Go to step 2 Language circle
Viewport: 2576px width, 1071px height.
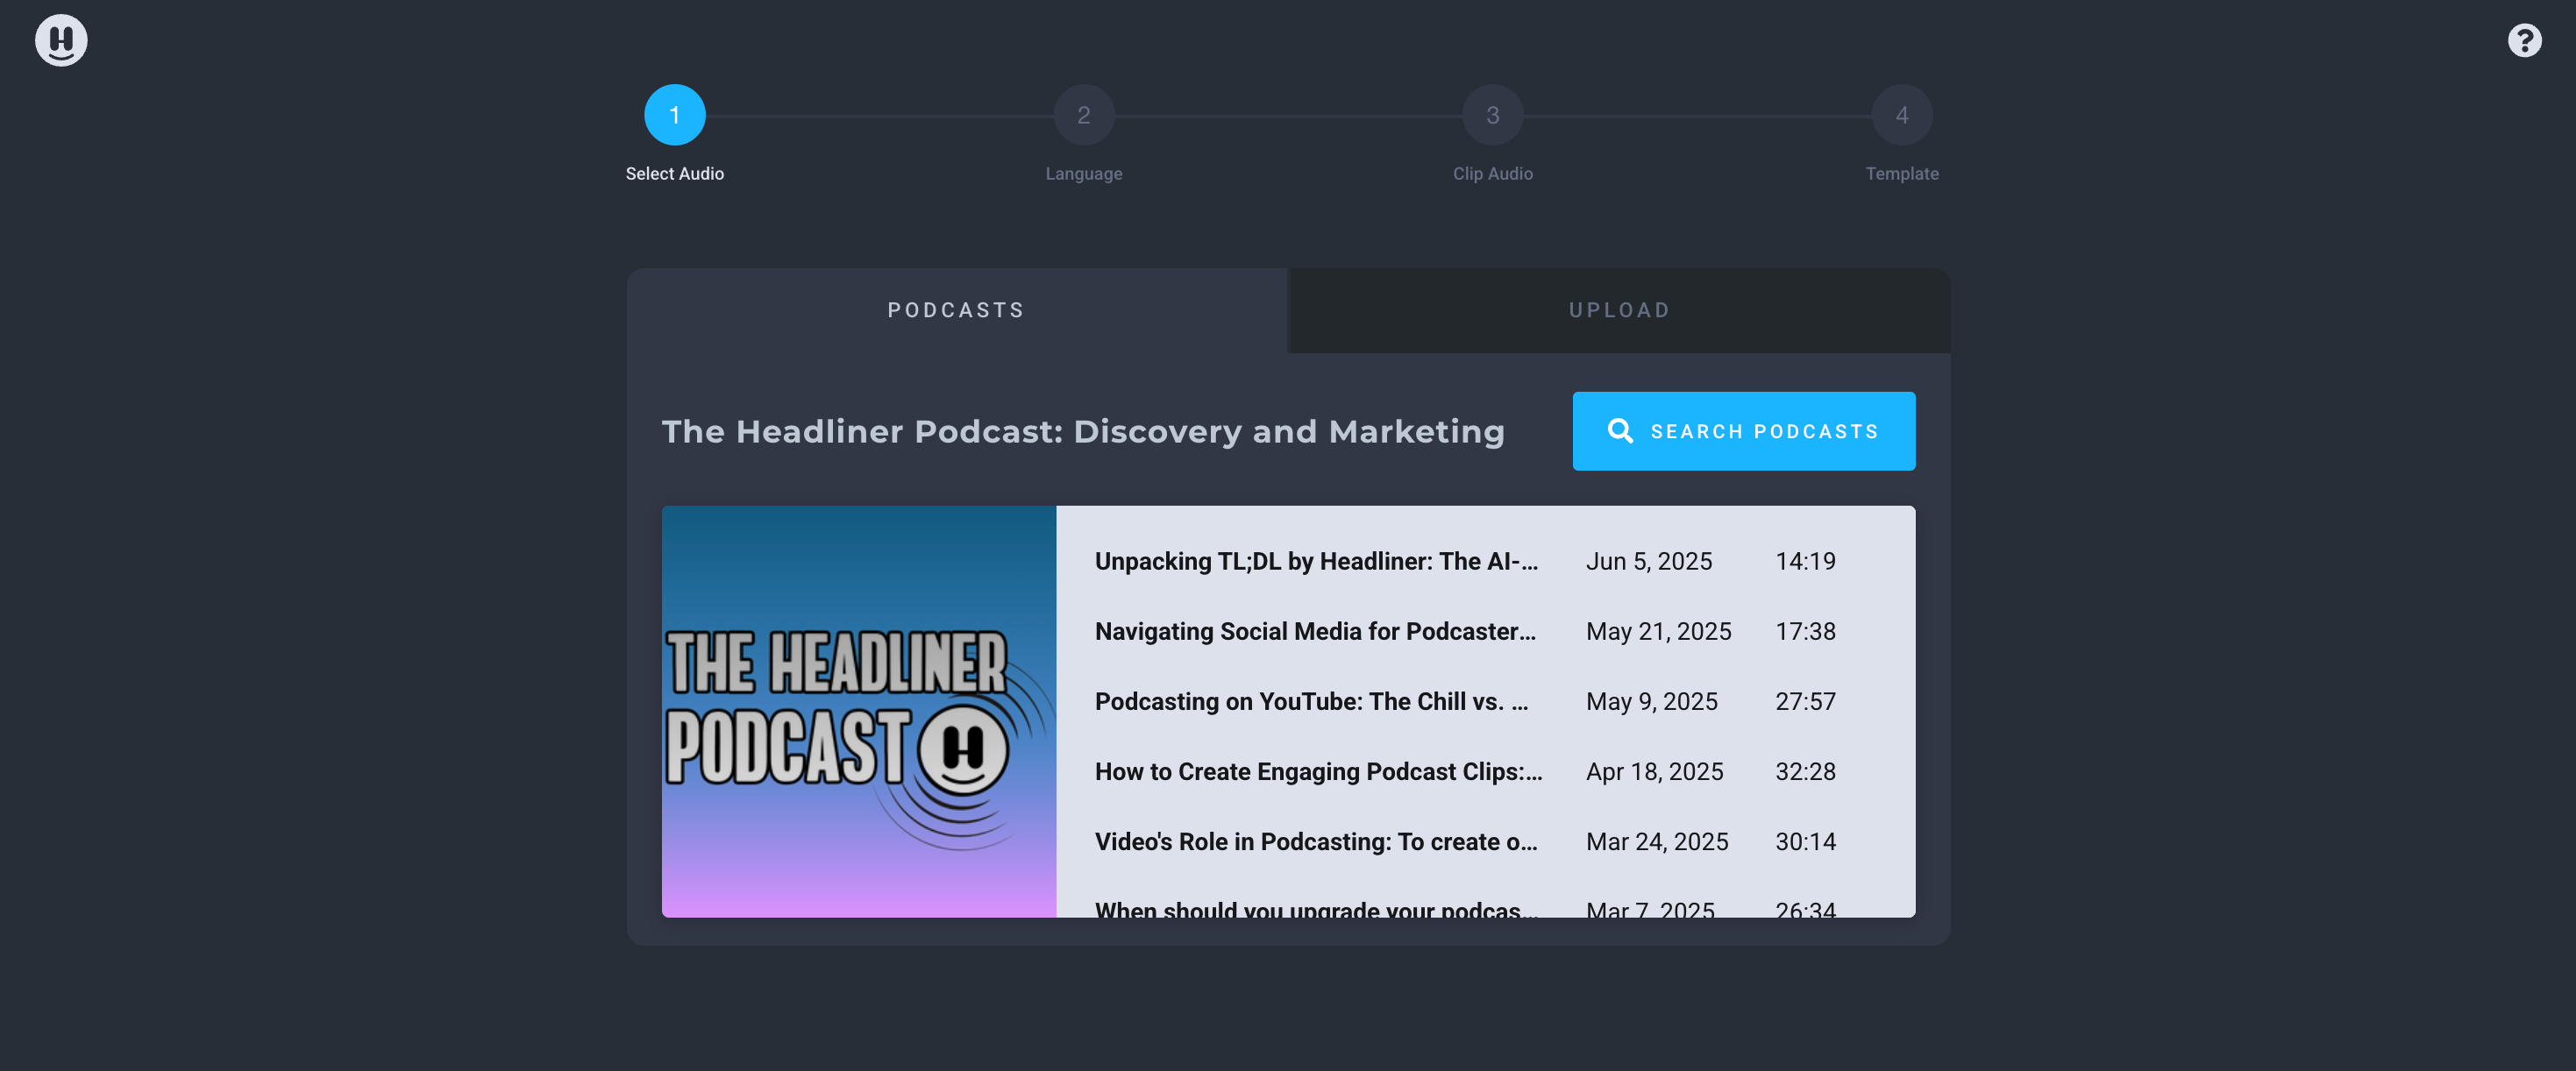tap(1084, 115)
